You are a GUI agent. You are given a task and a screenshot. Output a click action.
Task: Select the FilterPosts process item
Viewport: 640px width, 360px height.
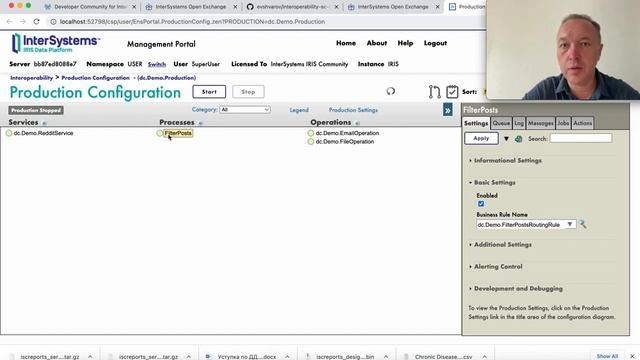(x=178, y=133)
